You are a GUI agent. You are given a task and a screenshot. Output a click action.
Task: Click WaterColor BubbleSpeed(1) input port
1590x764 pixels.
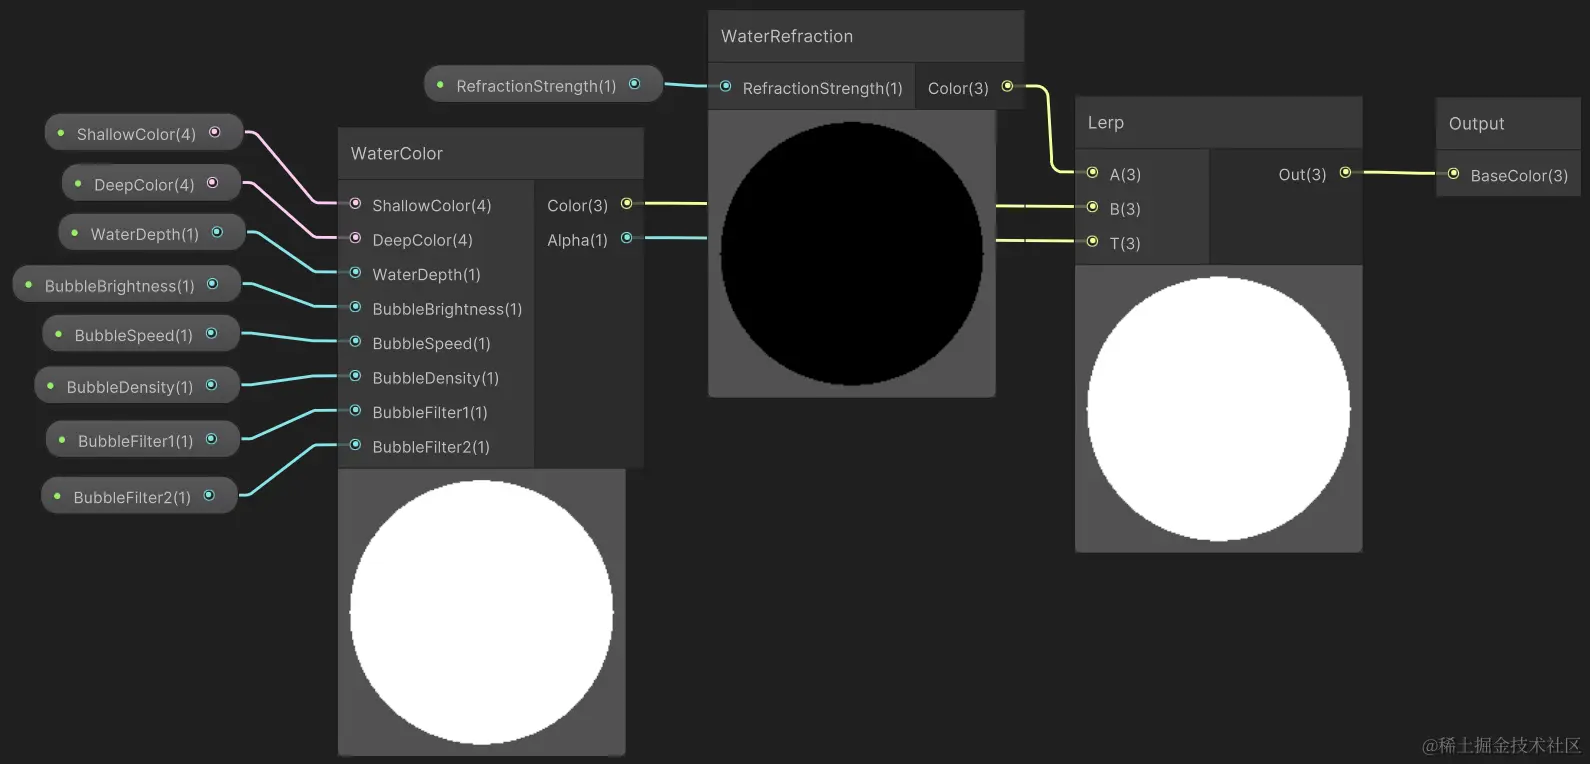(x=355, y=341)
